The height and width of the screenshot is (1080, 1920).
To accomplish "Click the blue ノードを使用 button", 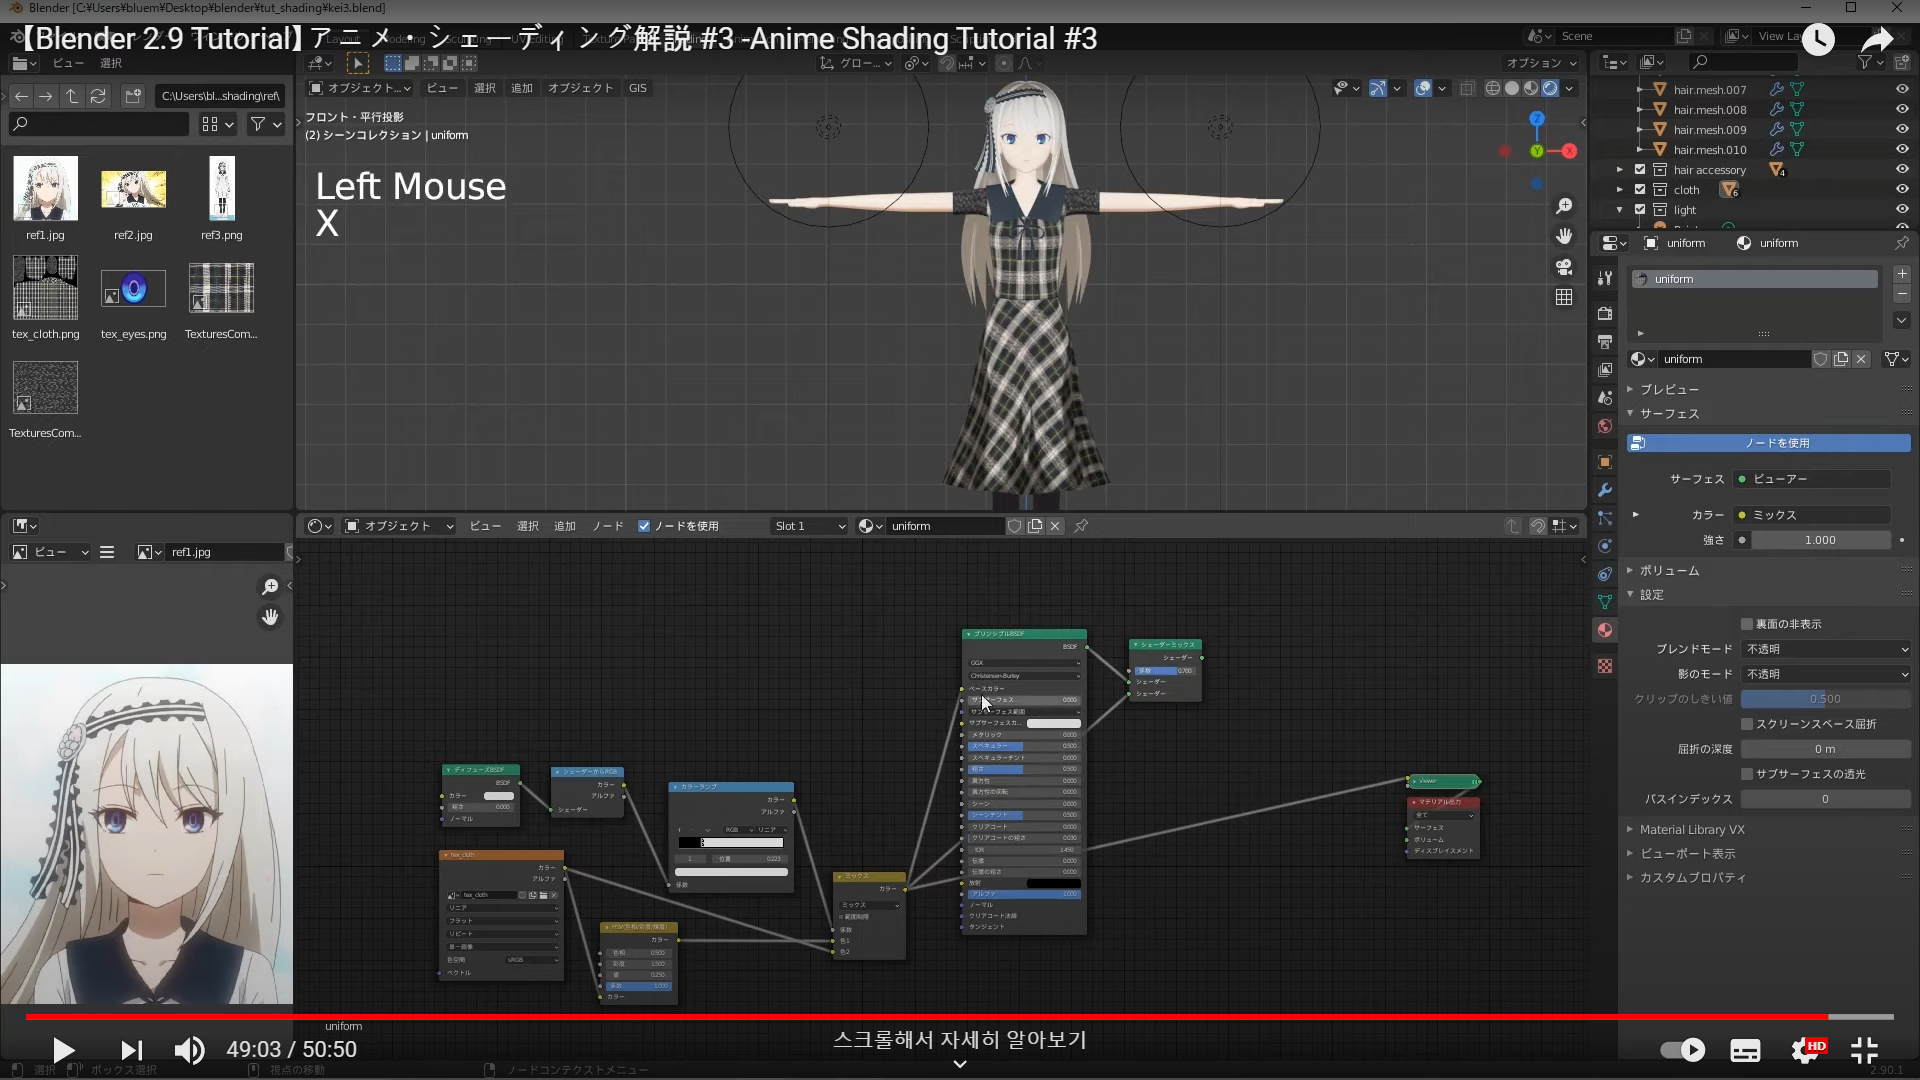I will coord(1768,443).
